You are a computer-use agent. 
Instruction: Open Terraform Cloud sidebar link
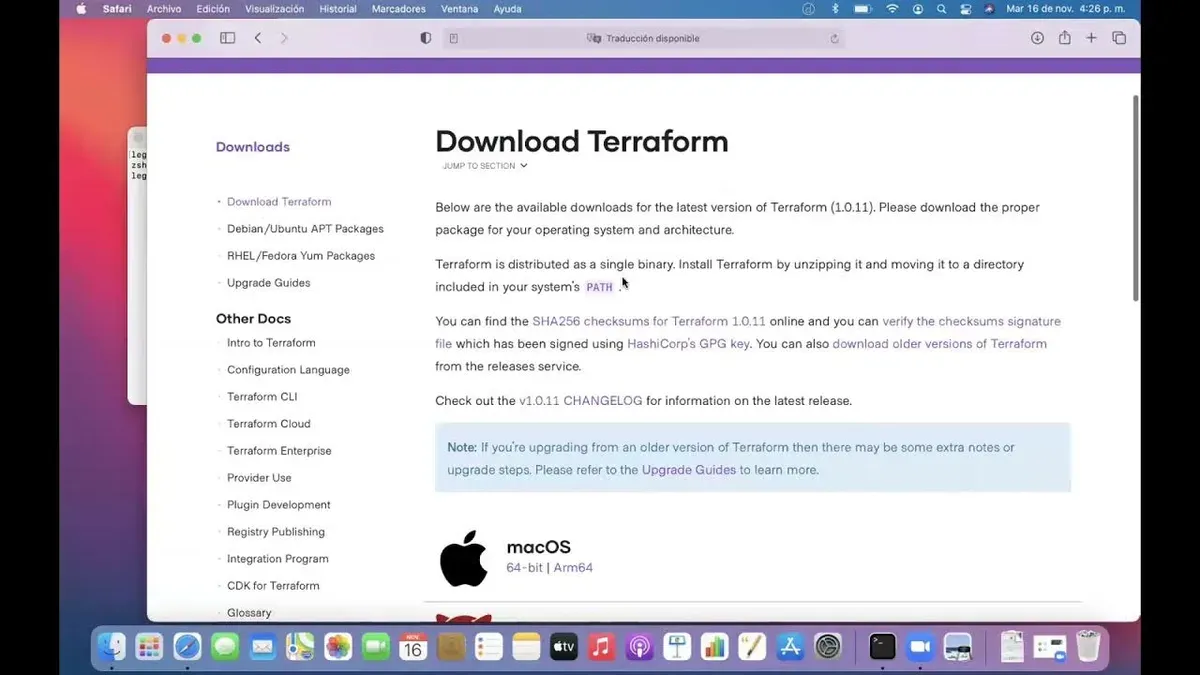point(269,424)
